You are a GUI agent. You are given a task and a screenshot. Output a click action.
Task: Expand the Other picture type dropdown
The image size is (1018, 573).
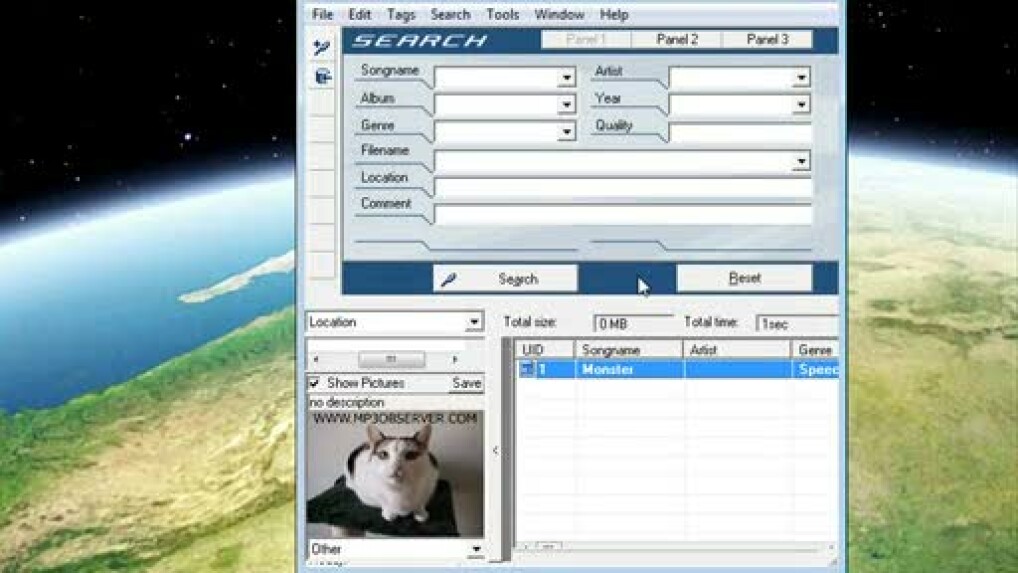476,549
